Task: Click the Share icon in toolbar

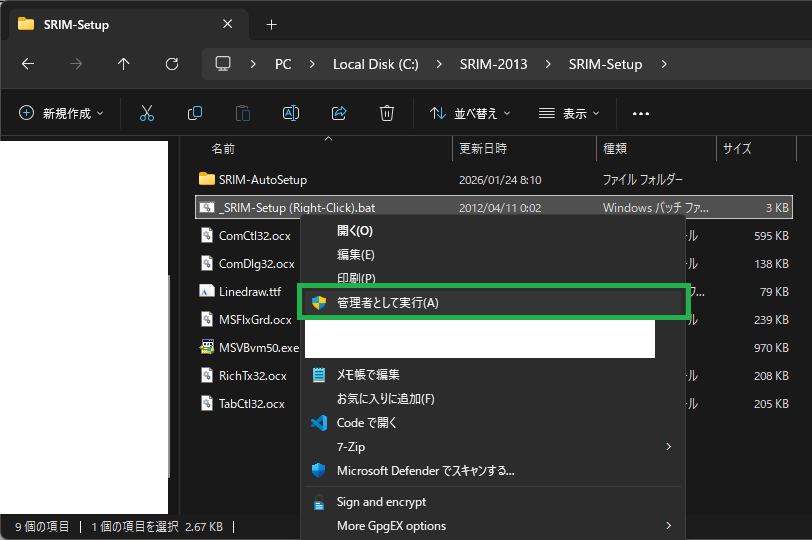Action: [339, 114]
